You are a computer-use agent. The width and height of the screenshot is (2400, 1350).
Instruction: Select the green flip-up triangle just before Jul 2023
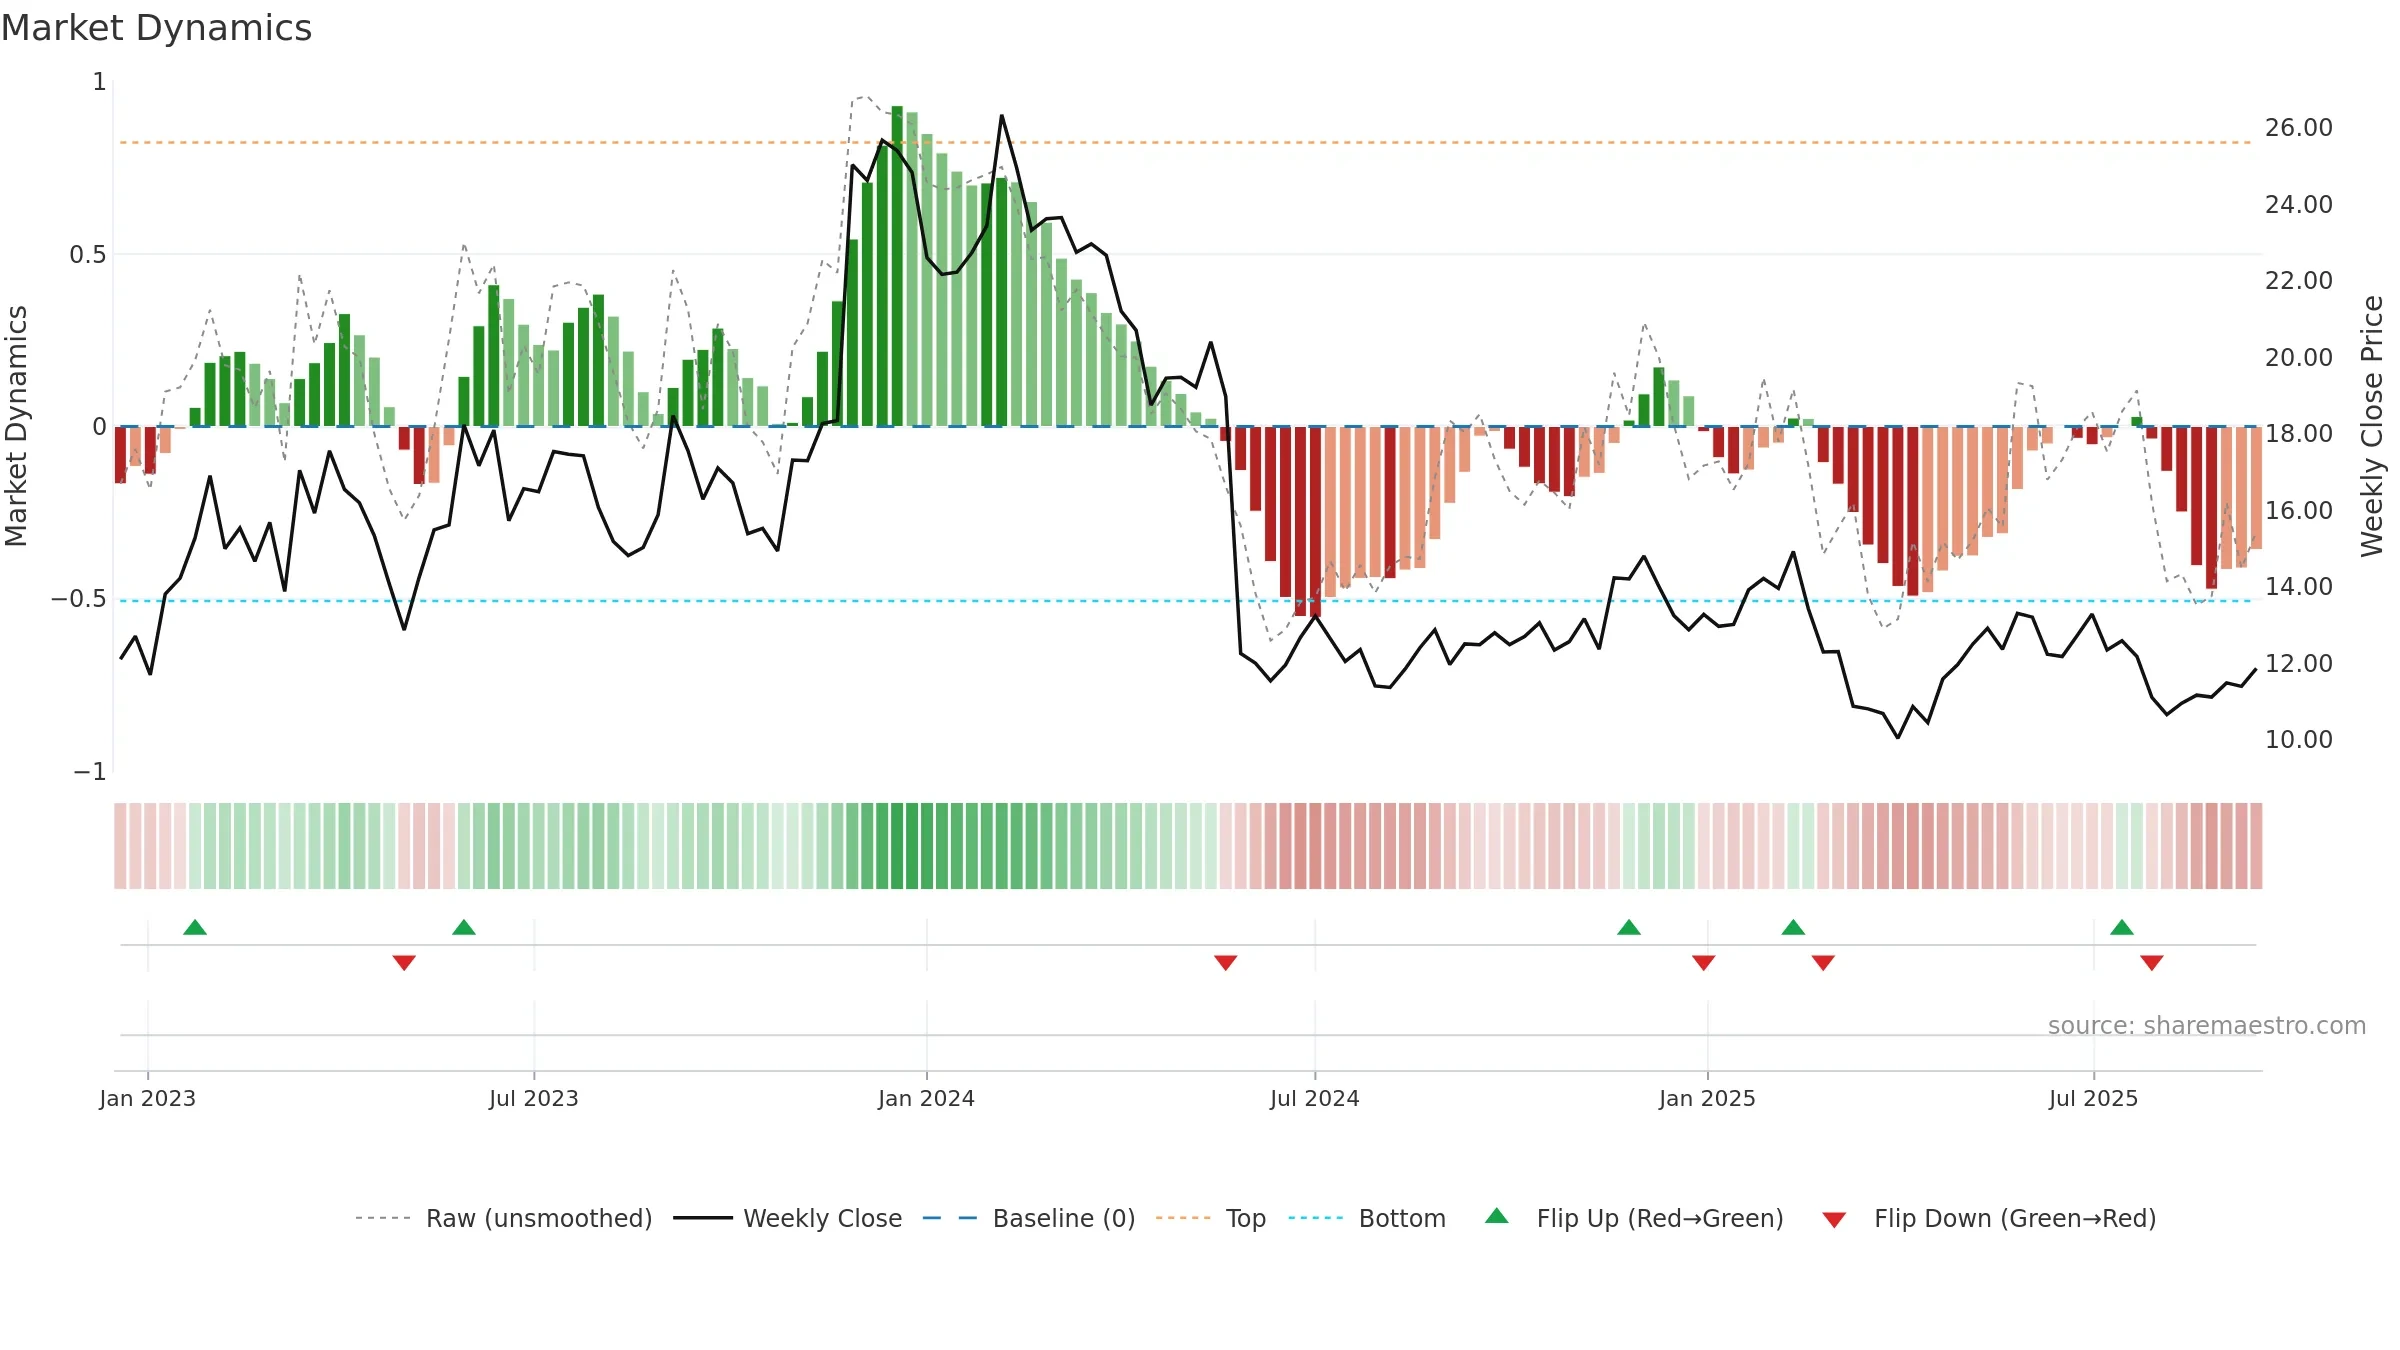click(x=464, y=927)
